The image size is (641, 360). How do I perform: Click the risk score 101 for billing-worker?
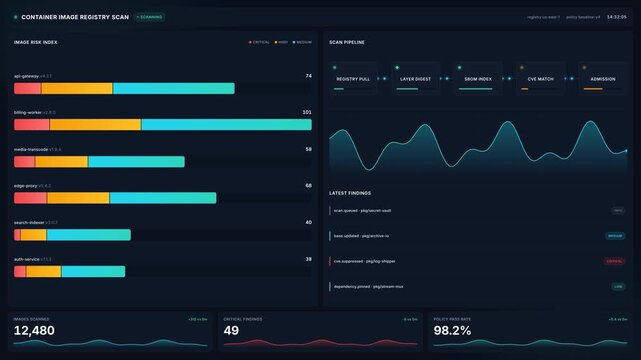307,112
